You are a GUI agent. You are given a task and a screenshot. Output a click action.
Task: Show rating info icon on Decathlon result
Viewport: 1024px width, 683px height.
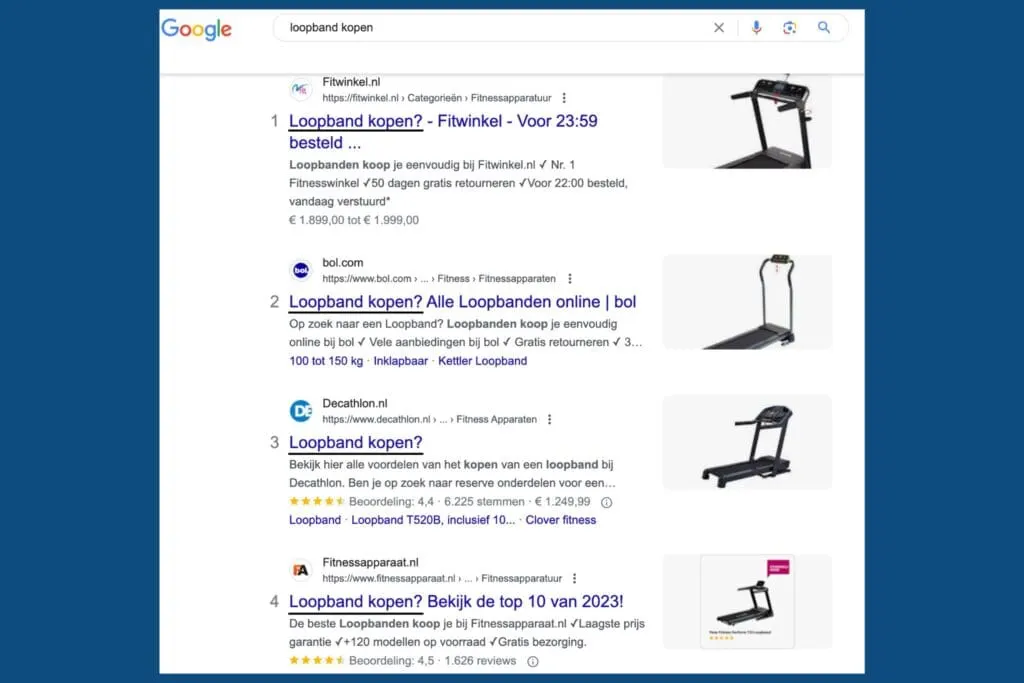[x=606, y=502]
